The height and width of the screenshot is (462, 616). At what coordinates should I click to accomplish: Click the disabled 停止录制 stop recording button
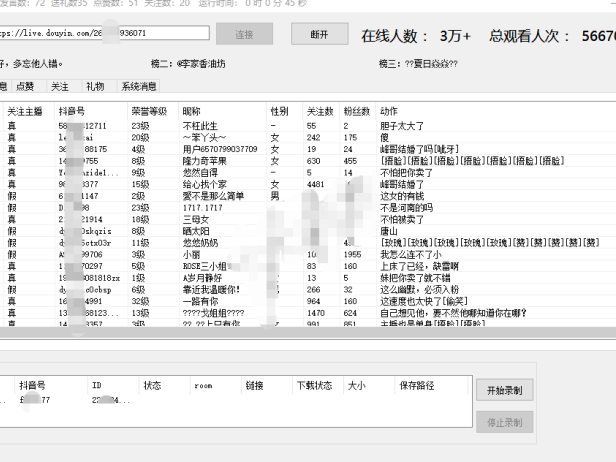pyautogui.click(x=504, y=422)
